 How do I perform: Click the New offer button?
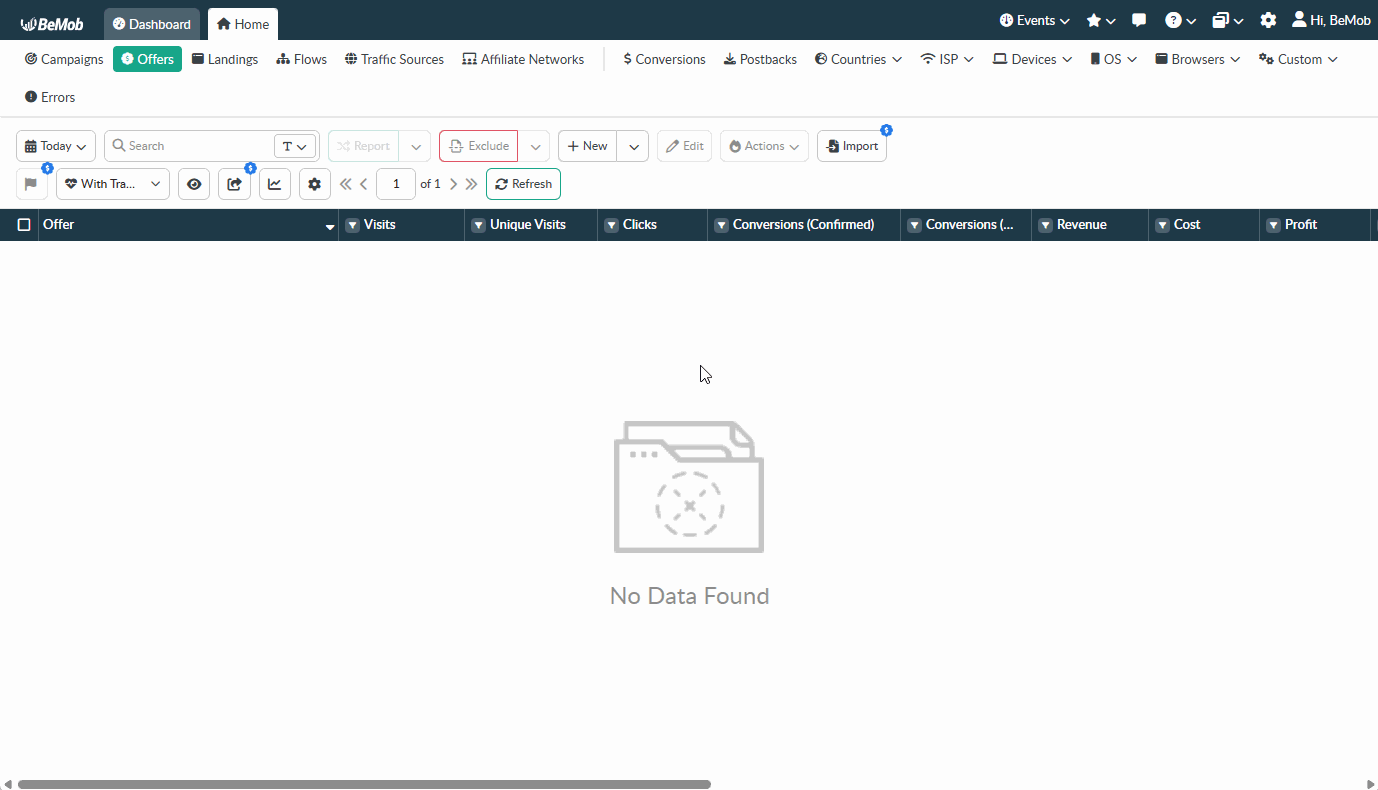(588, 146)
